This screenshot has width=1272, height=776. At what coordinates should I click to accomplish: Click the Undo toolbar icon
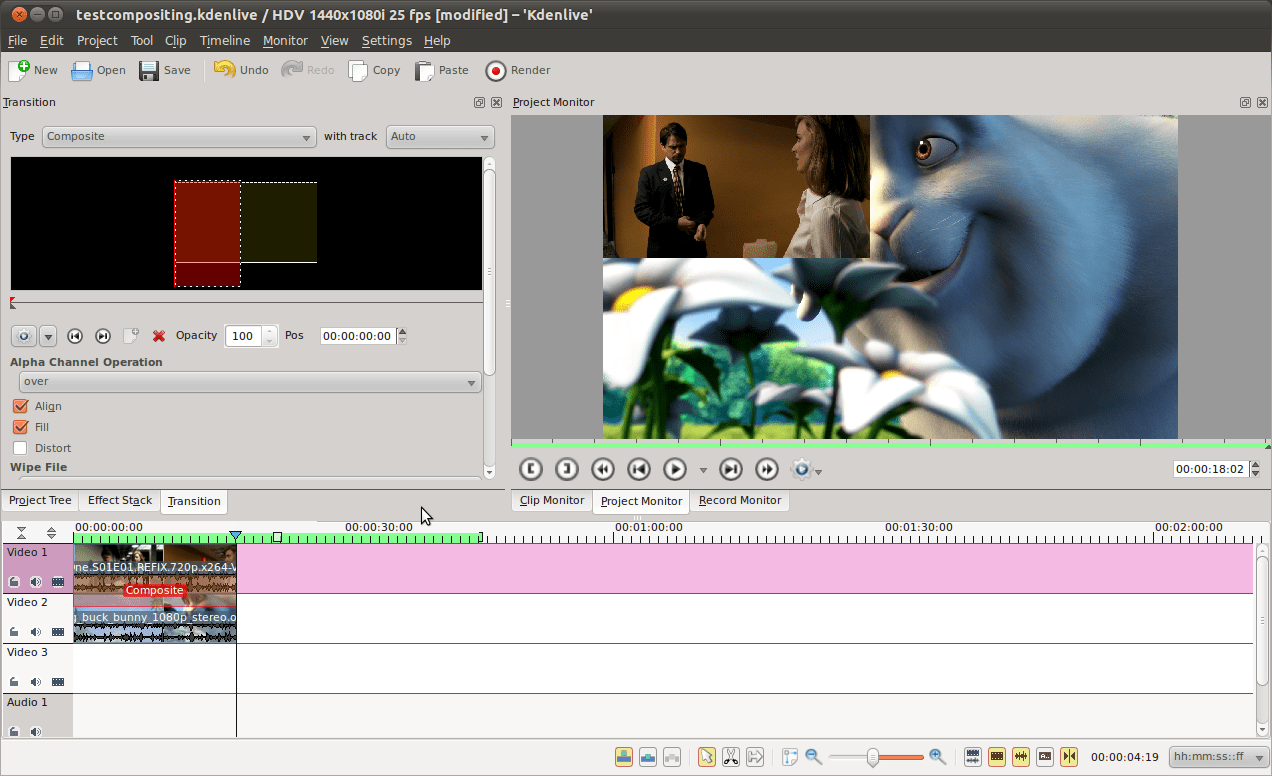coord(240,70)
